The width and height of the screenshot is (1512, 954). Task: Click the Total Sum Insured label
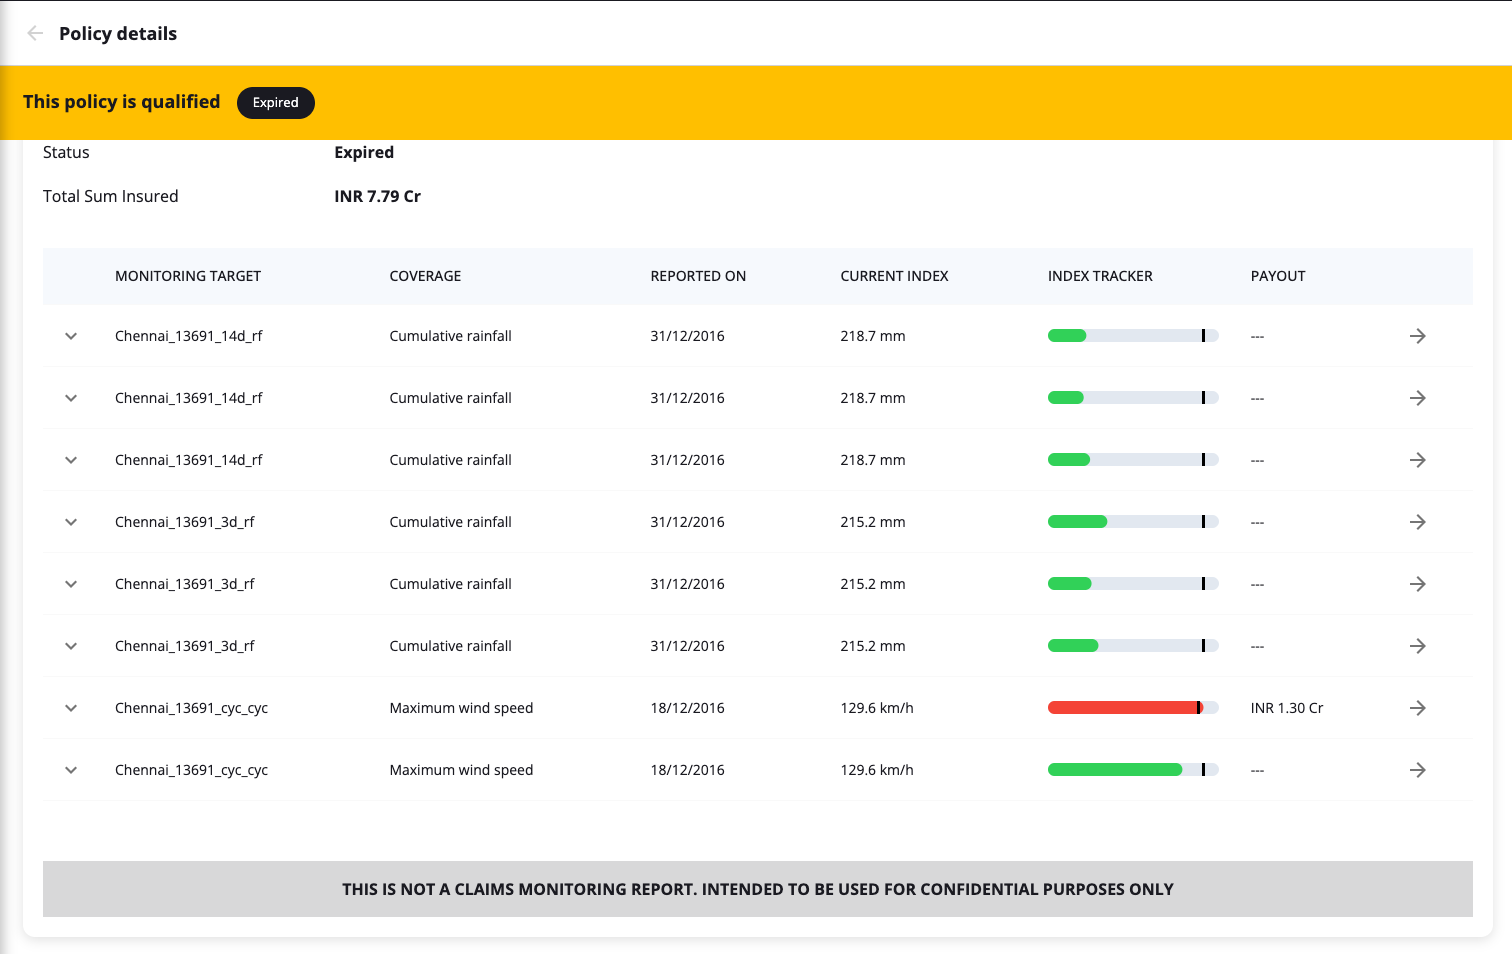click(x=110, y=196)
